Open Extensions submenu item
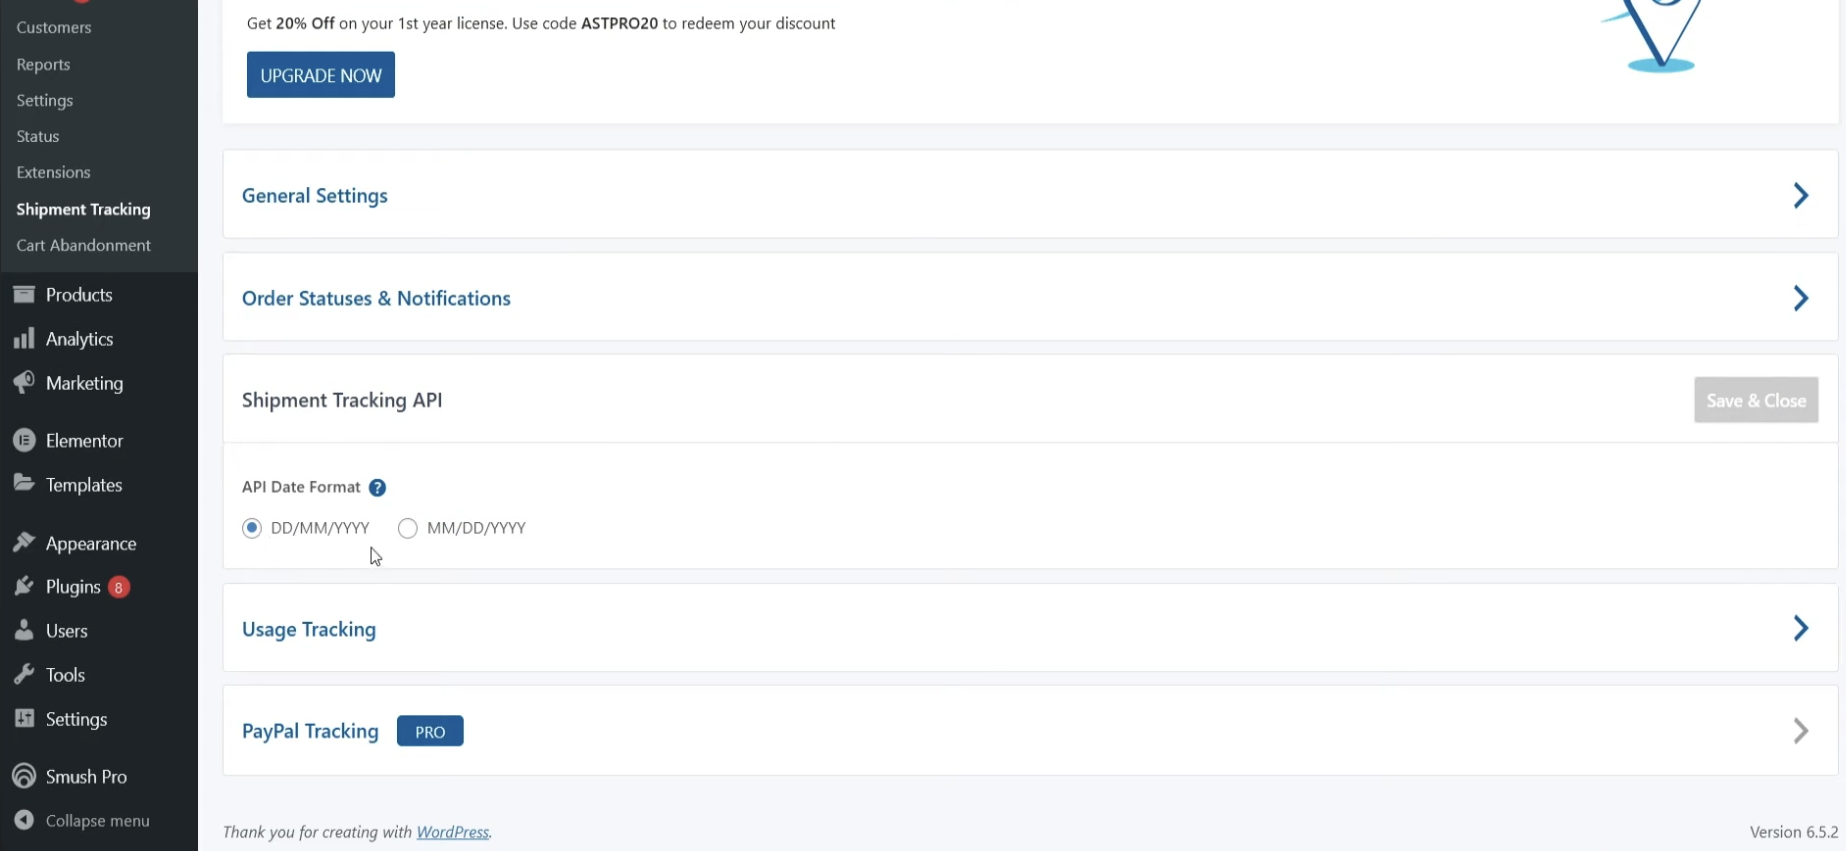1846x851 pixels. (x=53, y=172)
